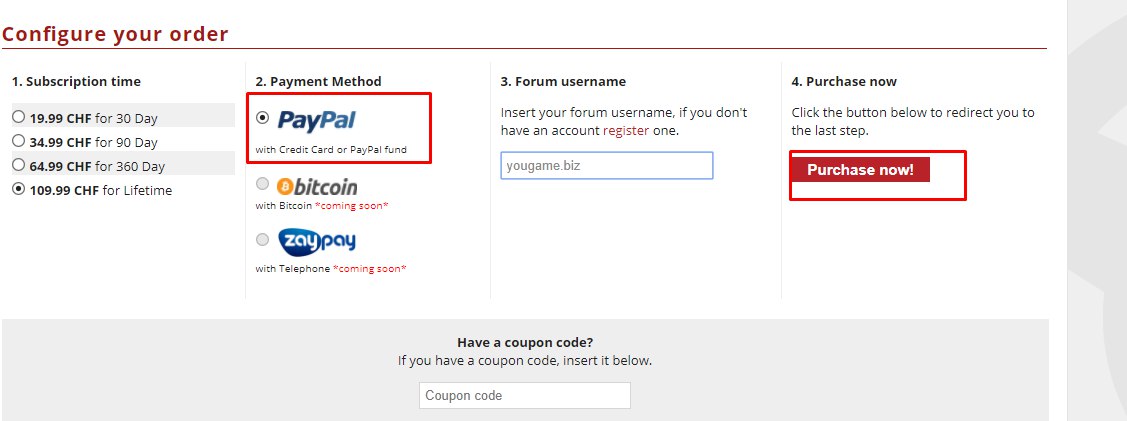
Task: Click the Coupon code input box
Action: pos(524,395)
